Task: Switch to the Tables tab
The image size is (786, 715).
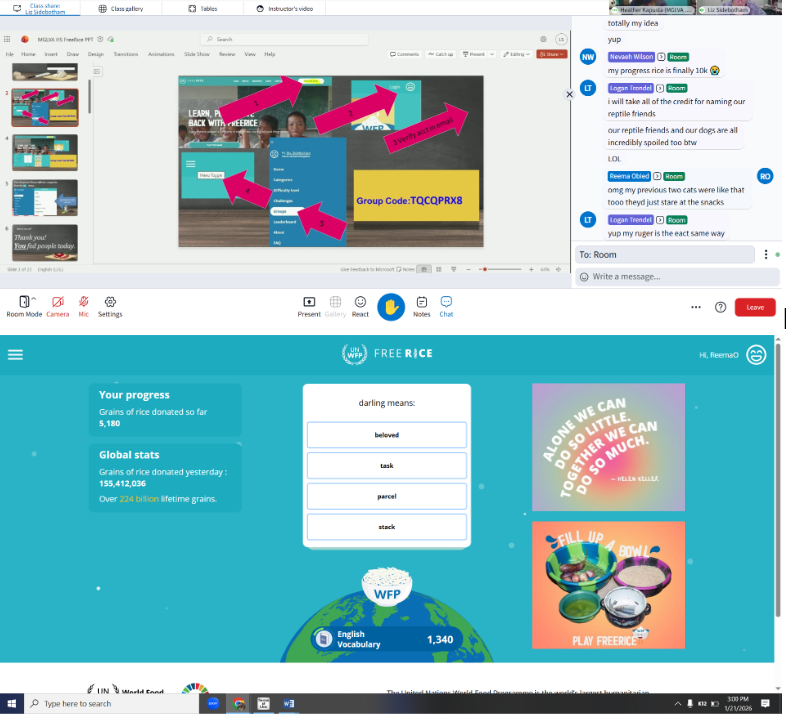Action: tap(203, 9)
